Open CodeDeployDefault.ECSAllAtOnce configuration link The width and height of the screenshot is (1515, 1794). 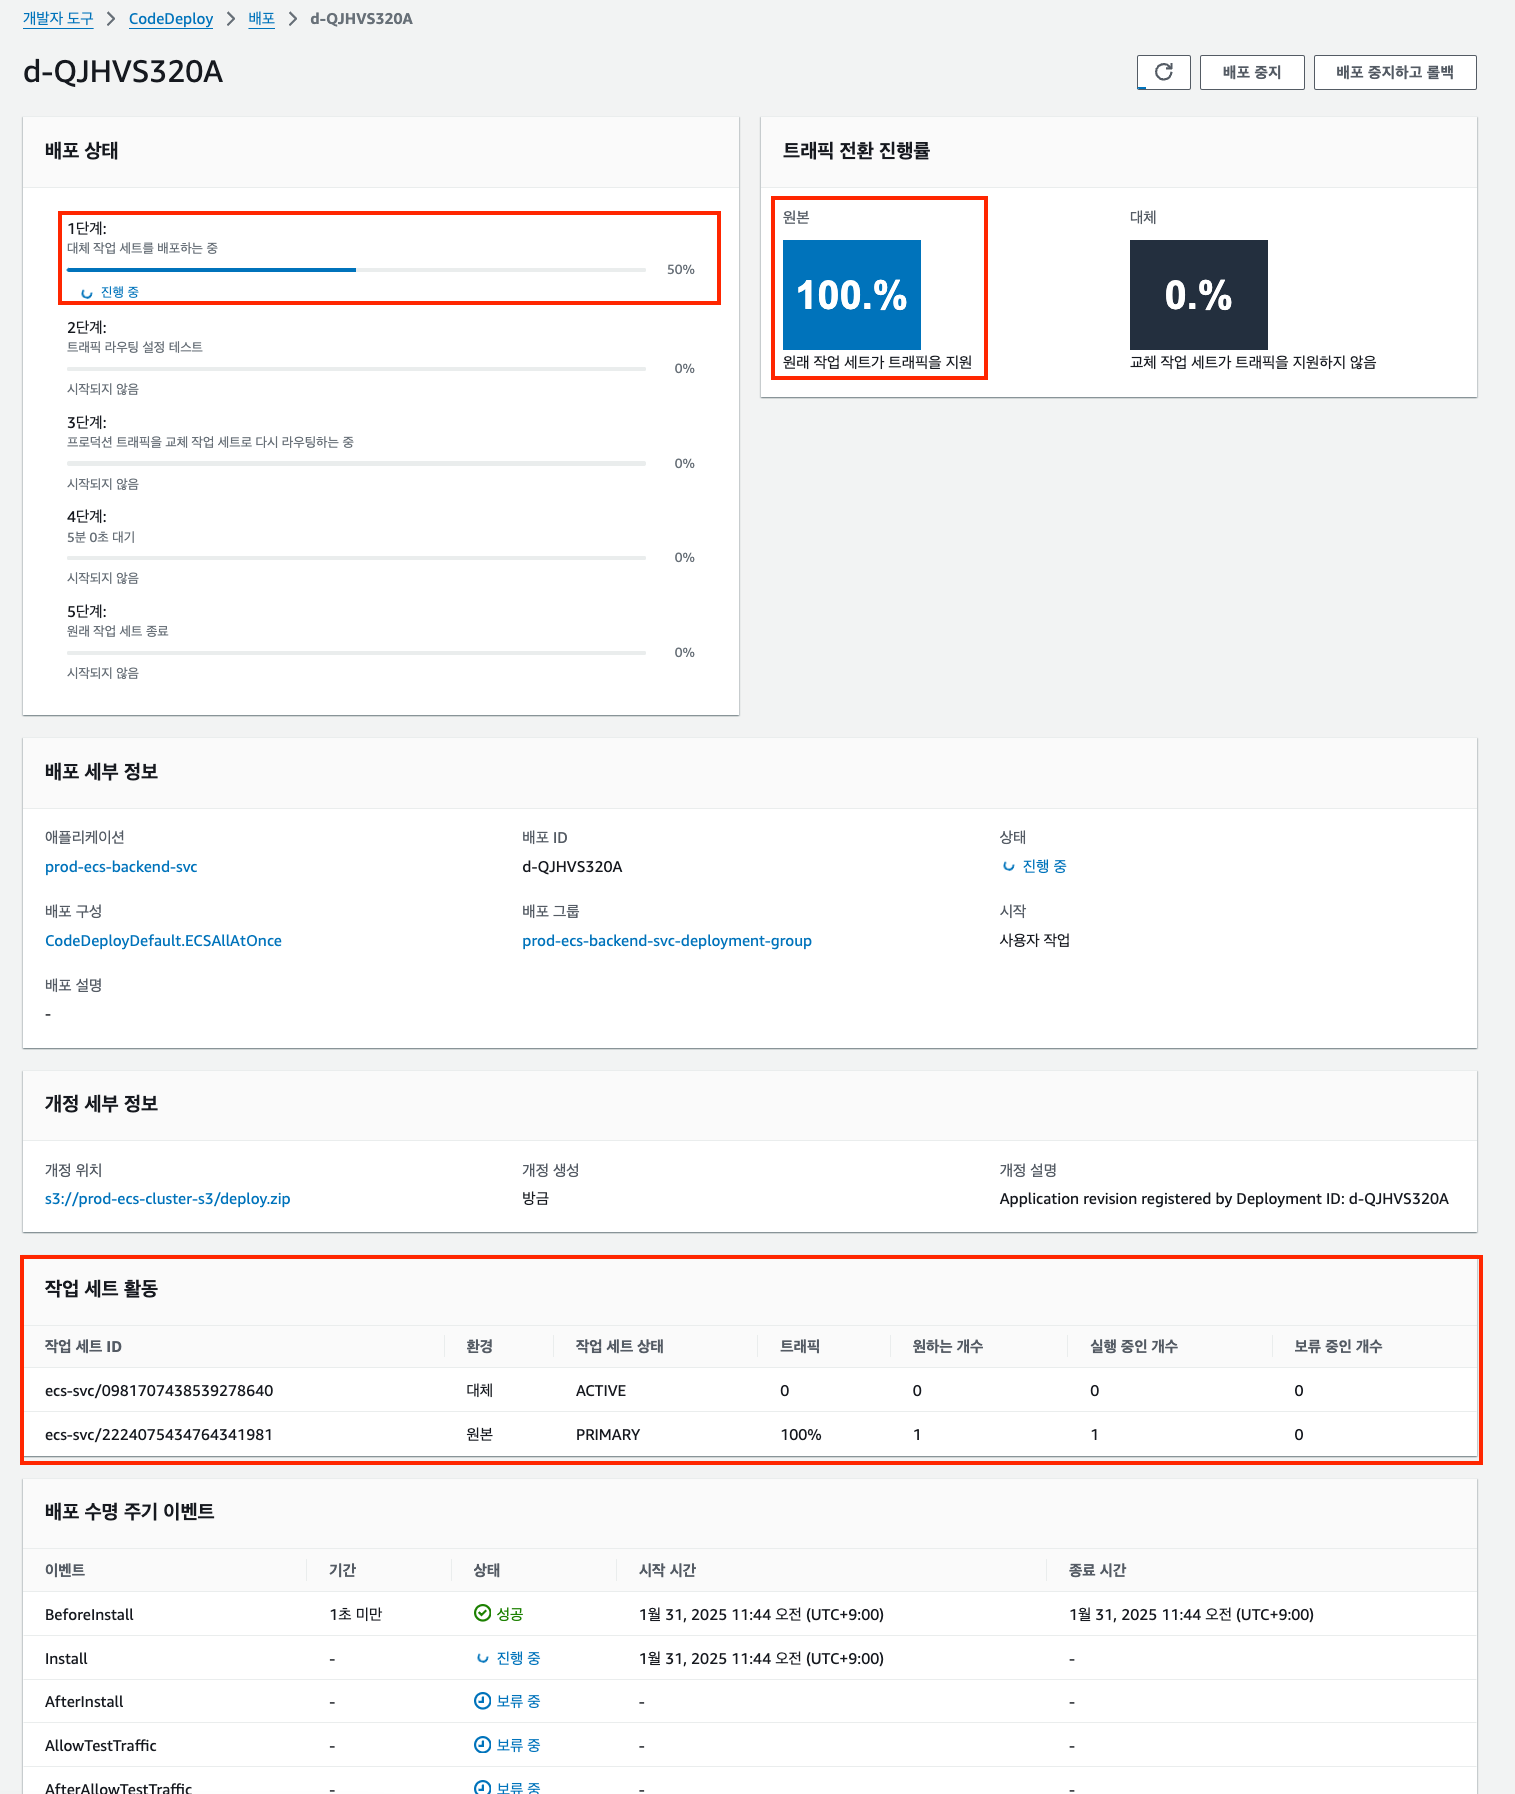pos(163,941)
